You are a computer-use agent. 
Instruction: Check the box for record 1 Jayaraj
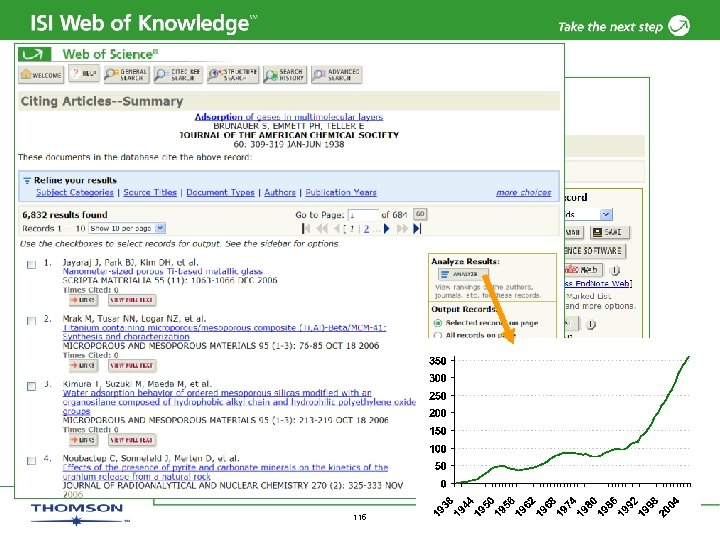31,264
